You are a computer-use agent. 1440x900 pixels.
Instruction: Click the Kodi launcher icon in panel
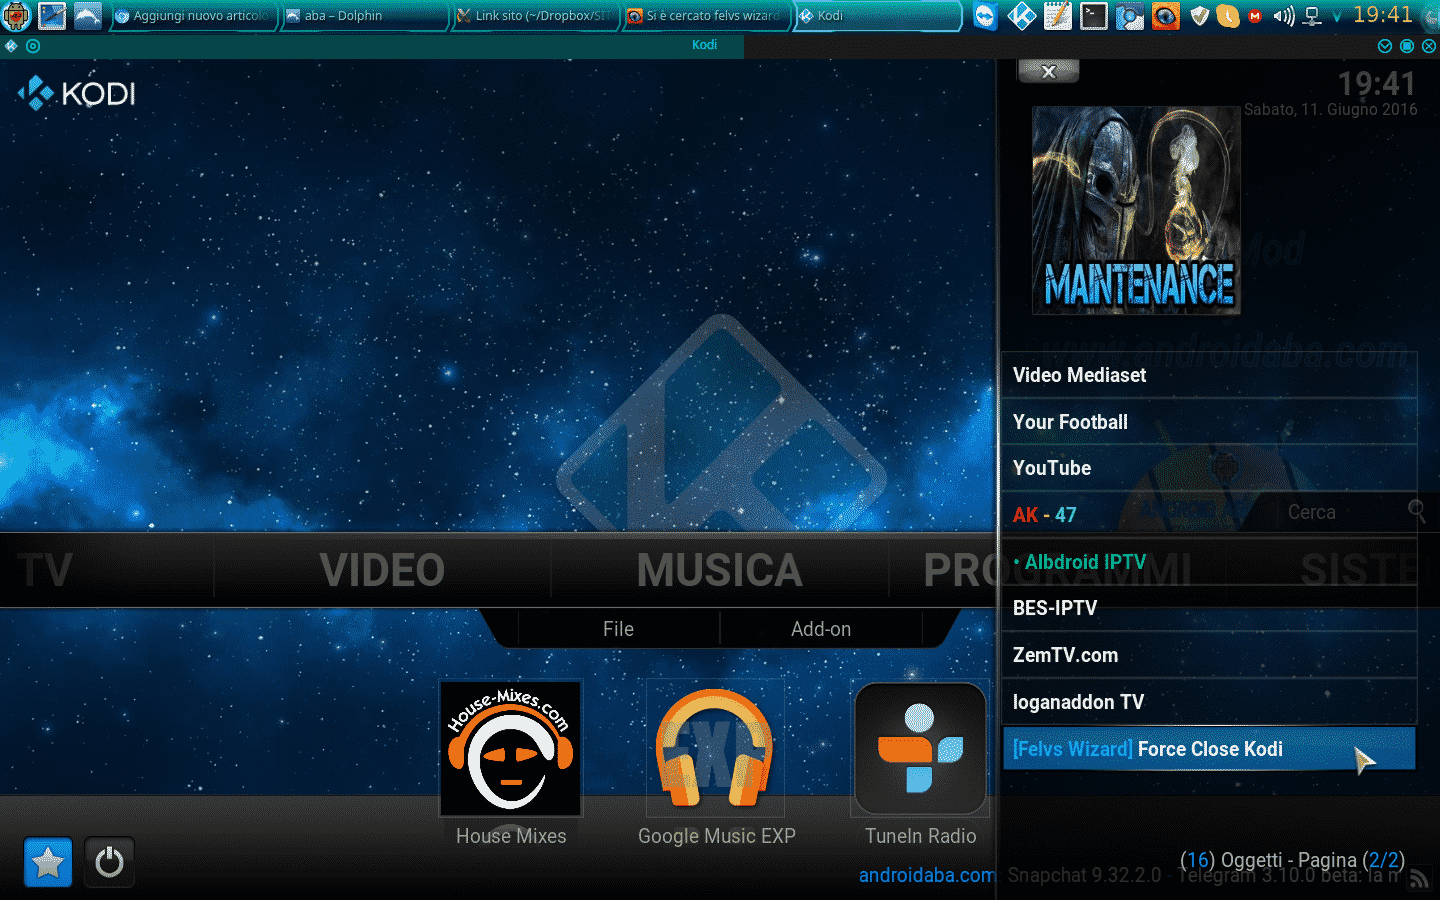[x=1021, y=16]
